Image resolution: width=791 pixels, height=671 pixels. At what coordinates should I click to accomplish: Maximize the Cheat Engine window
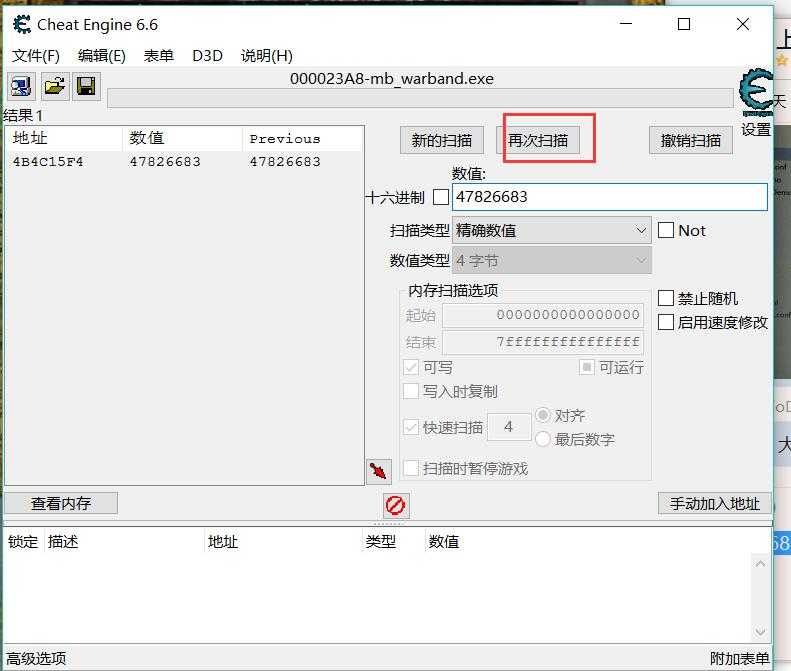click(x=684, y=24)
